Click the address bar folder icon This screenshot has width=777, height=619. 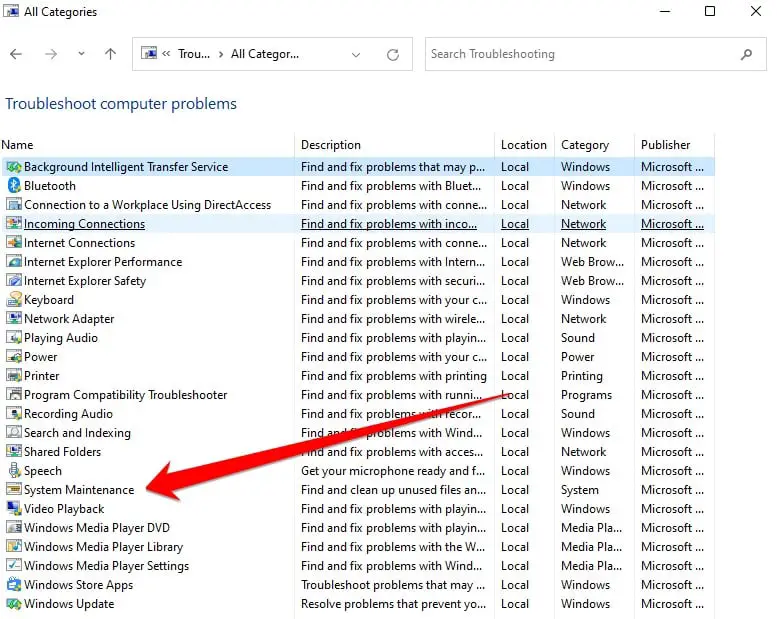pos(149,53)
